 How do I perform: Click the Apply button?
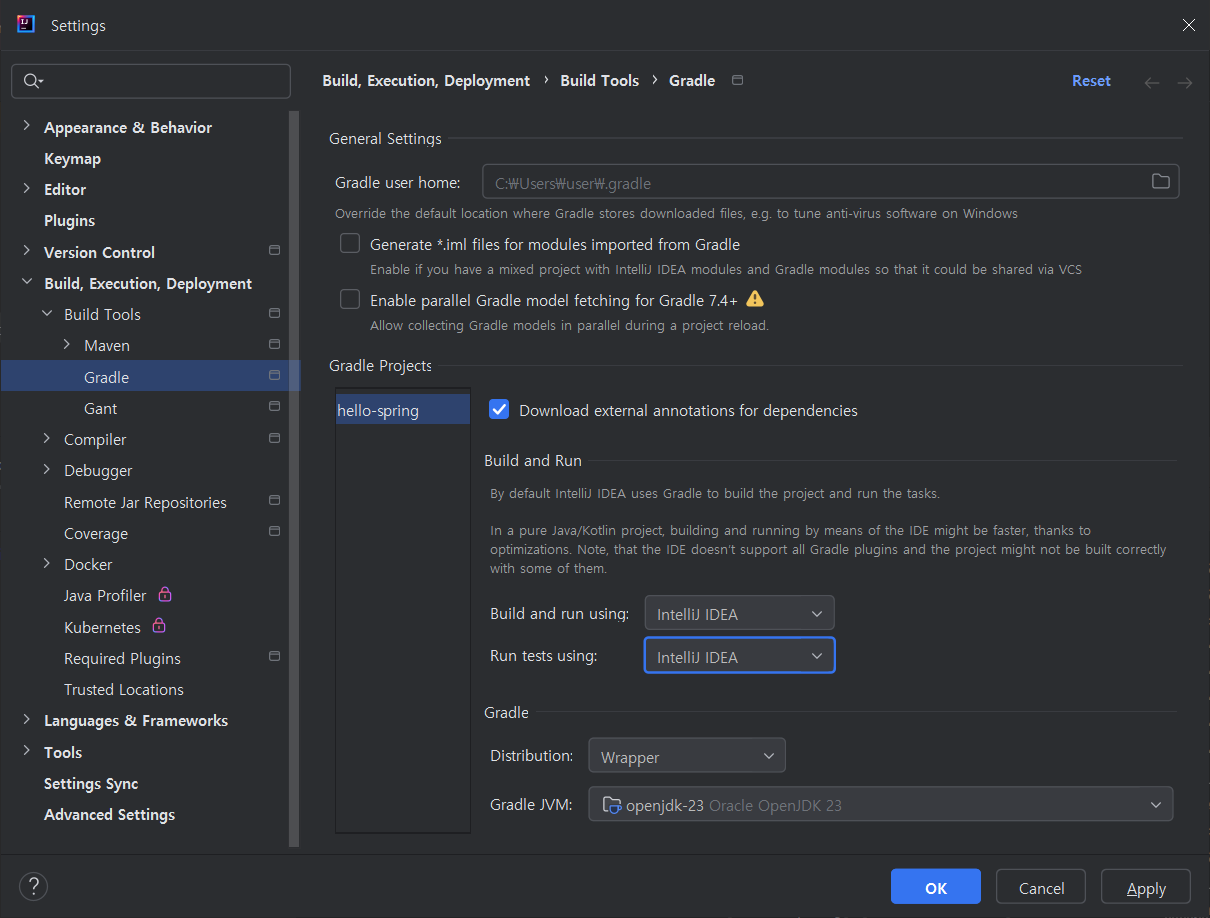[x=1146, y=888]
